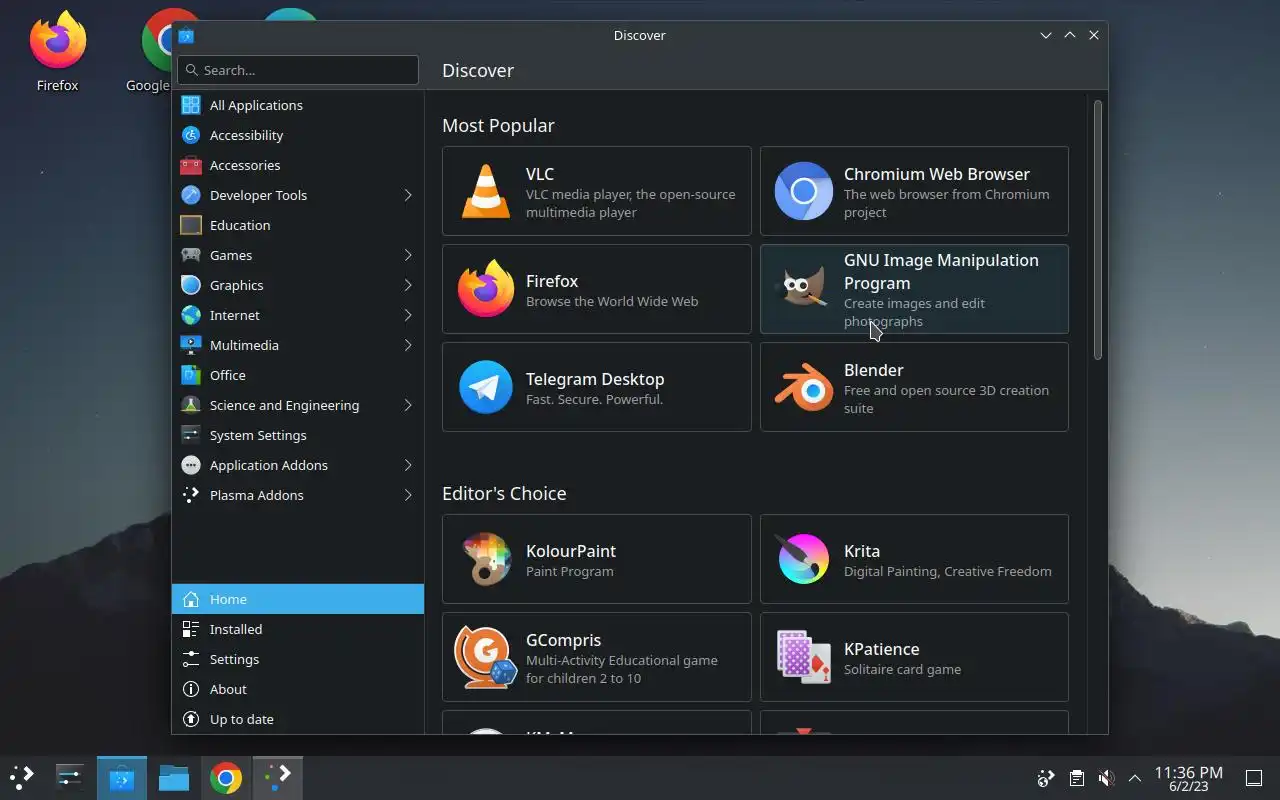Viewport: 1280px width, 800px height.
Task: Click Blender's description "Free and open source 3D creation suite"
Action: pos(946,399)
